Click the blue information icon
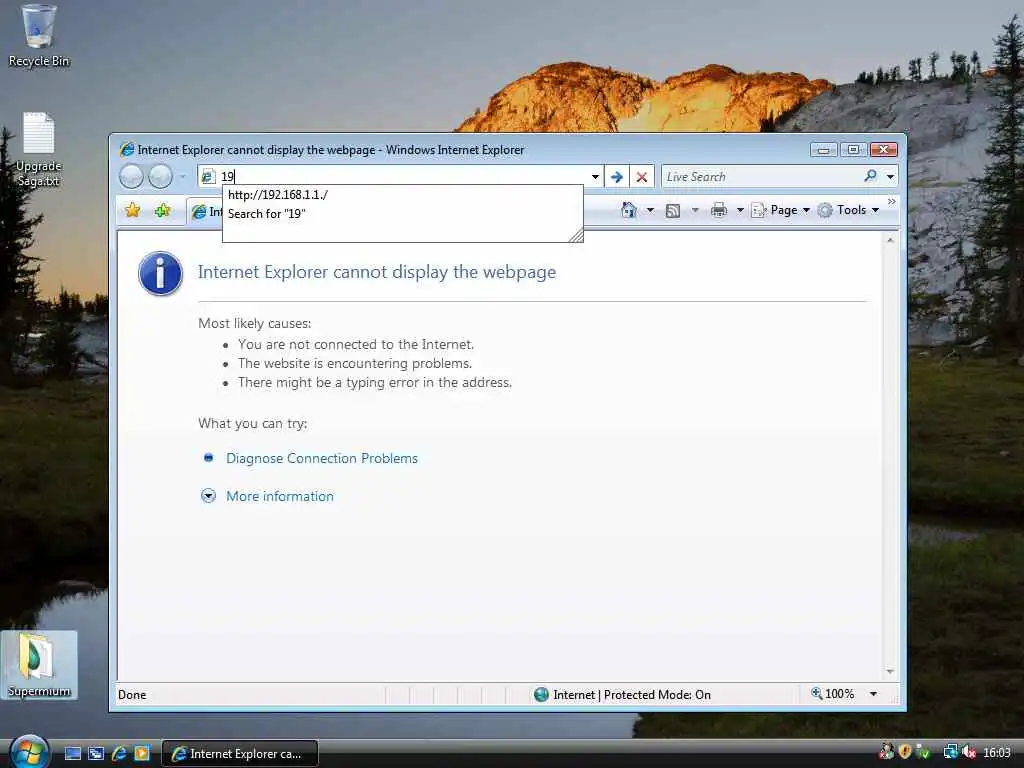 tap(160, 273)
